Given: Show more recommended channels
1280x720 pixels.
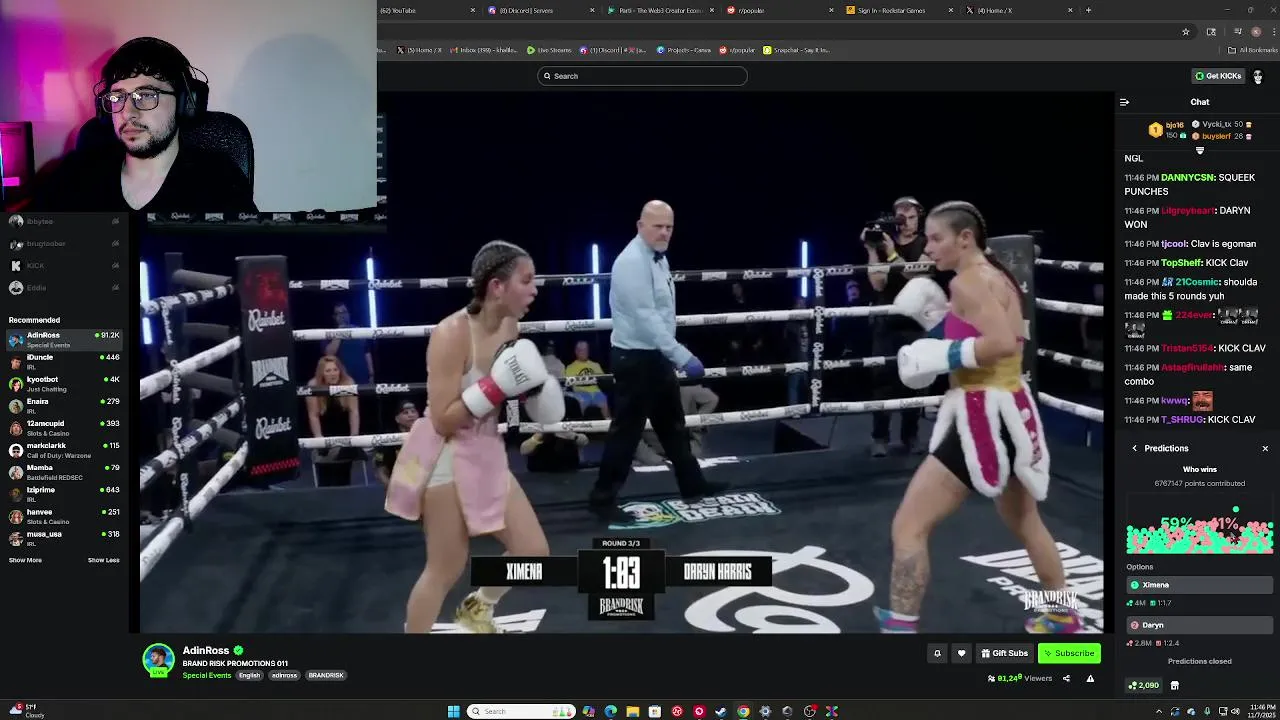Looking at the screenshot, I should tap(25, 560).
